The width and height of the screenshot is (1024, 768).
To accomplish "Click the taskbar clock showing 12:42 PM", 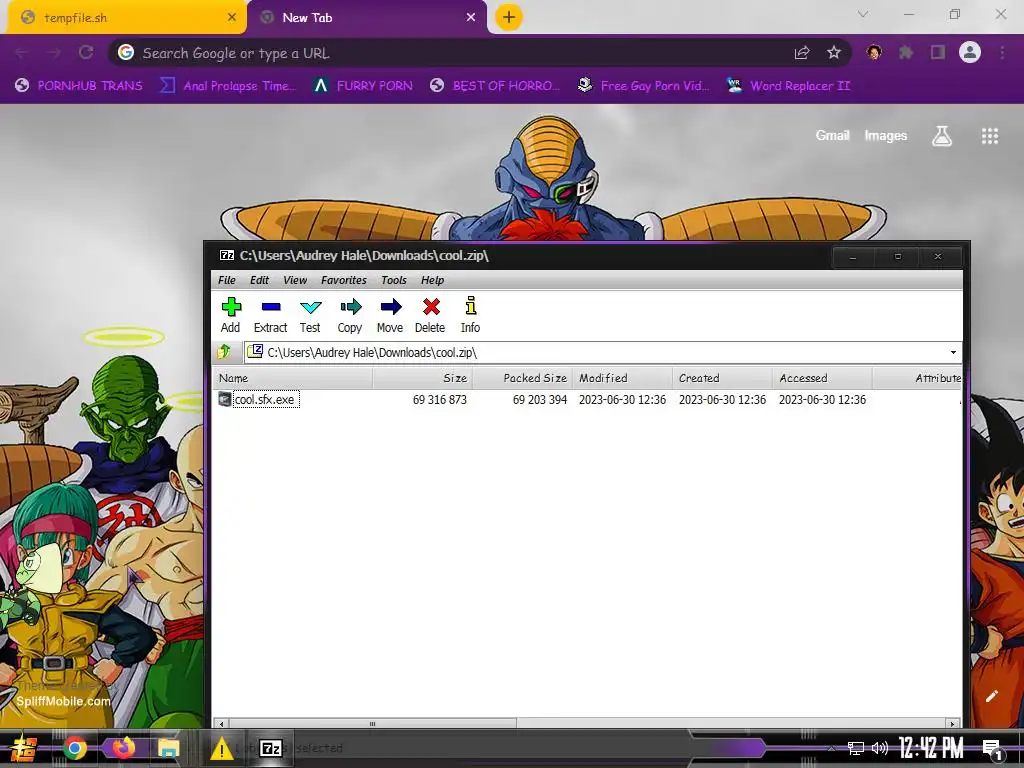I will (x=931, y=748).
